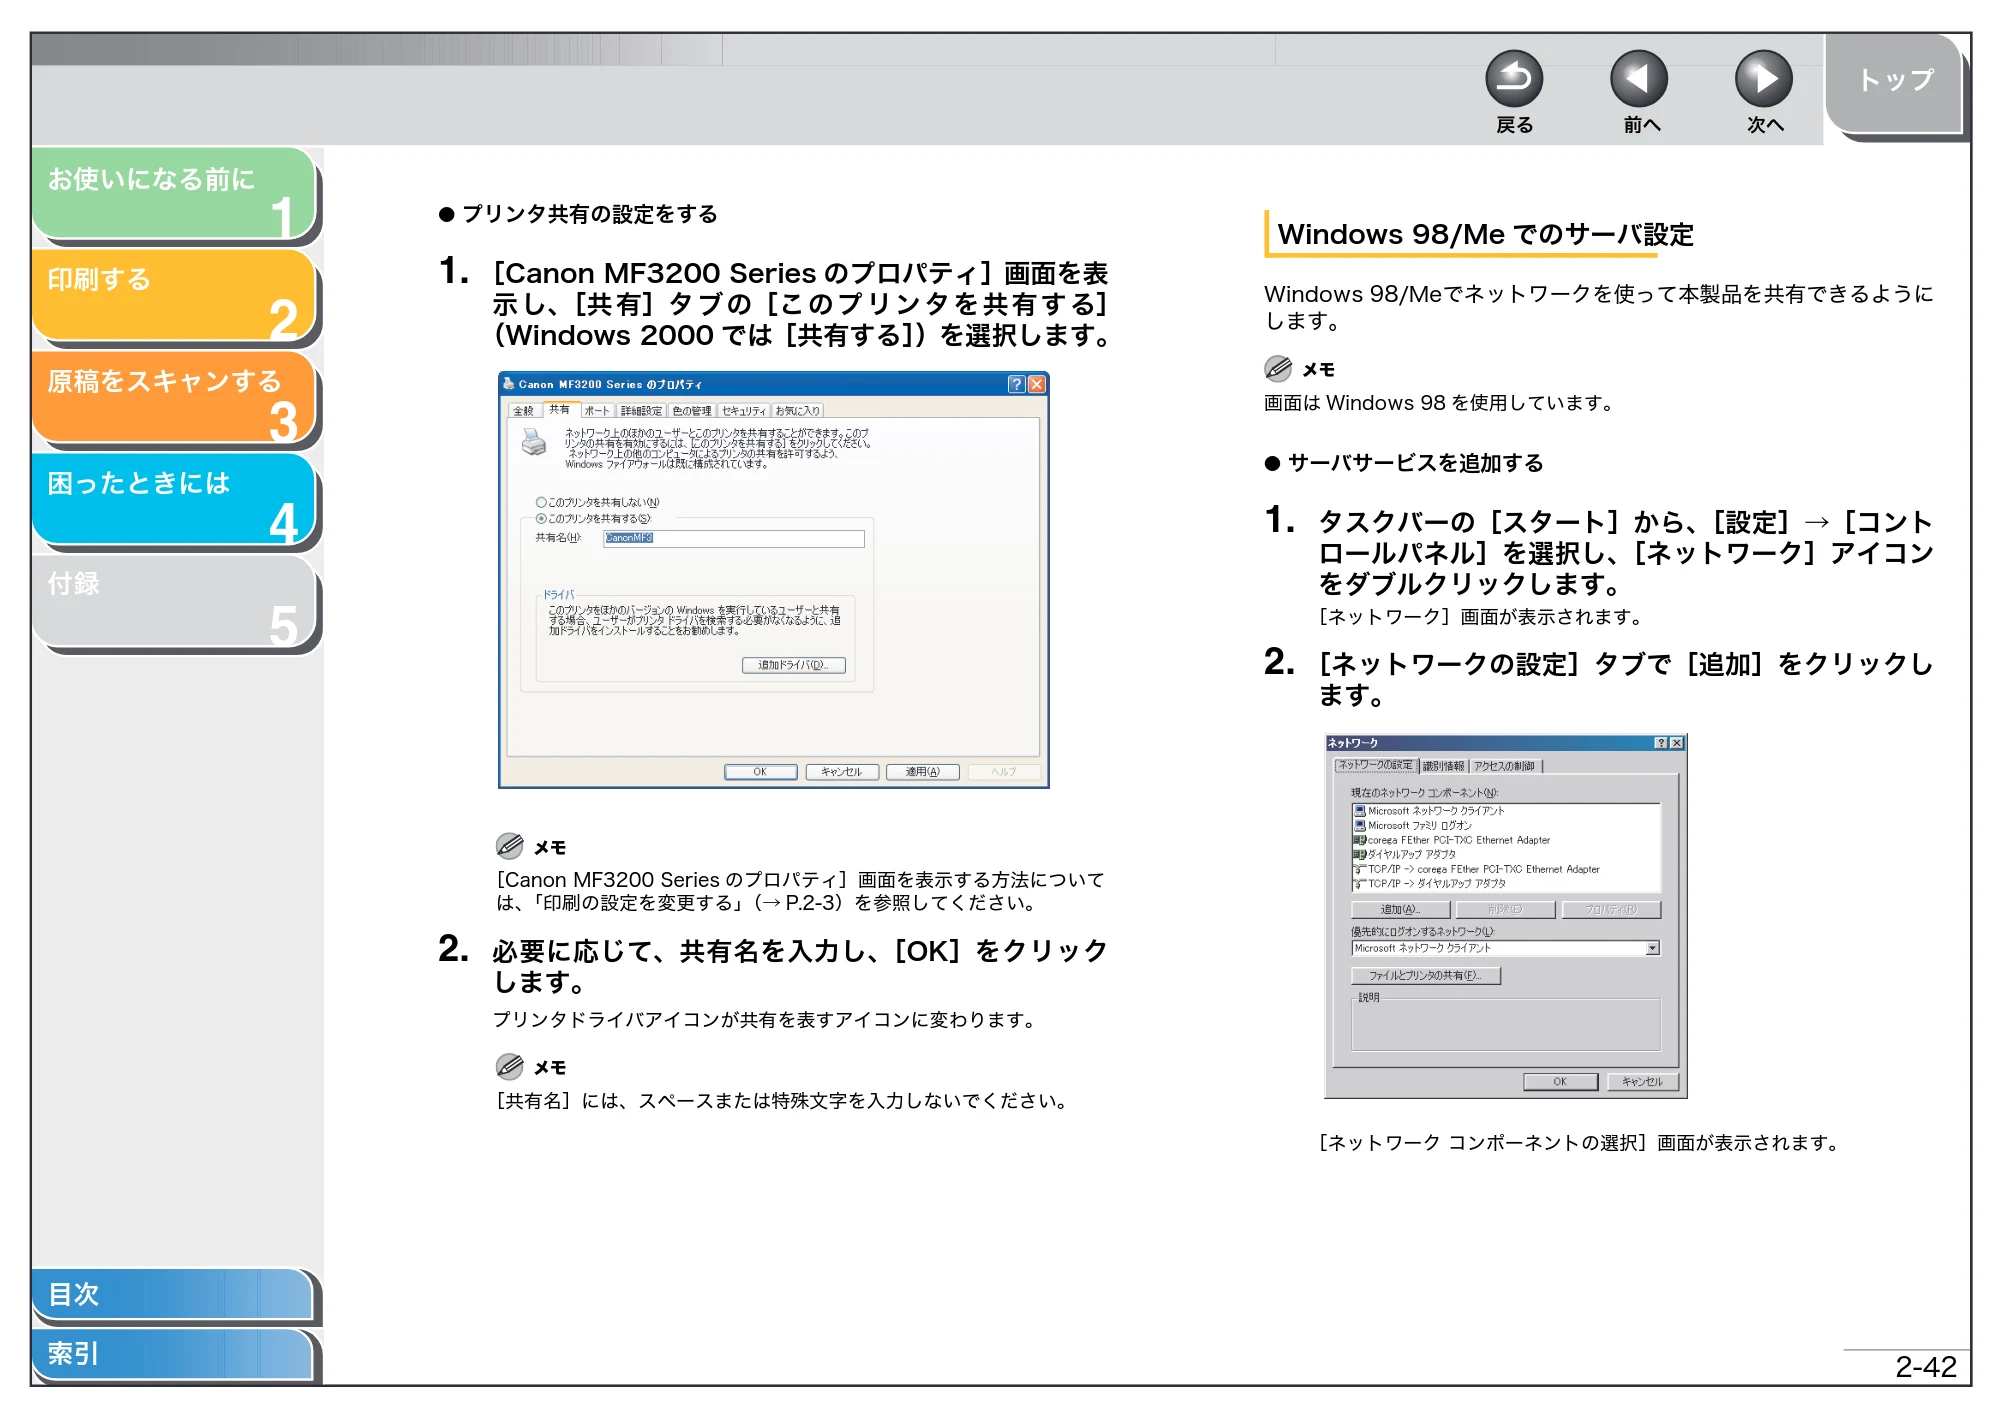Screen dimensions: 2000x1415
Task: Select TCP/IP -> ダイヤルアップ アダプタ entry
Action: click(1430, 884)
